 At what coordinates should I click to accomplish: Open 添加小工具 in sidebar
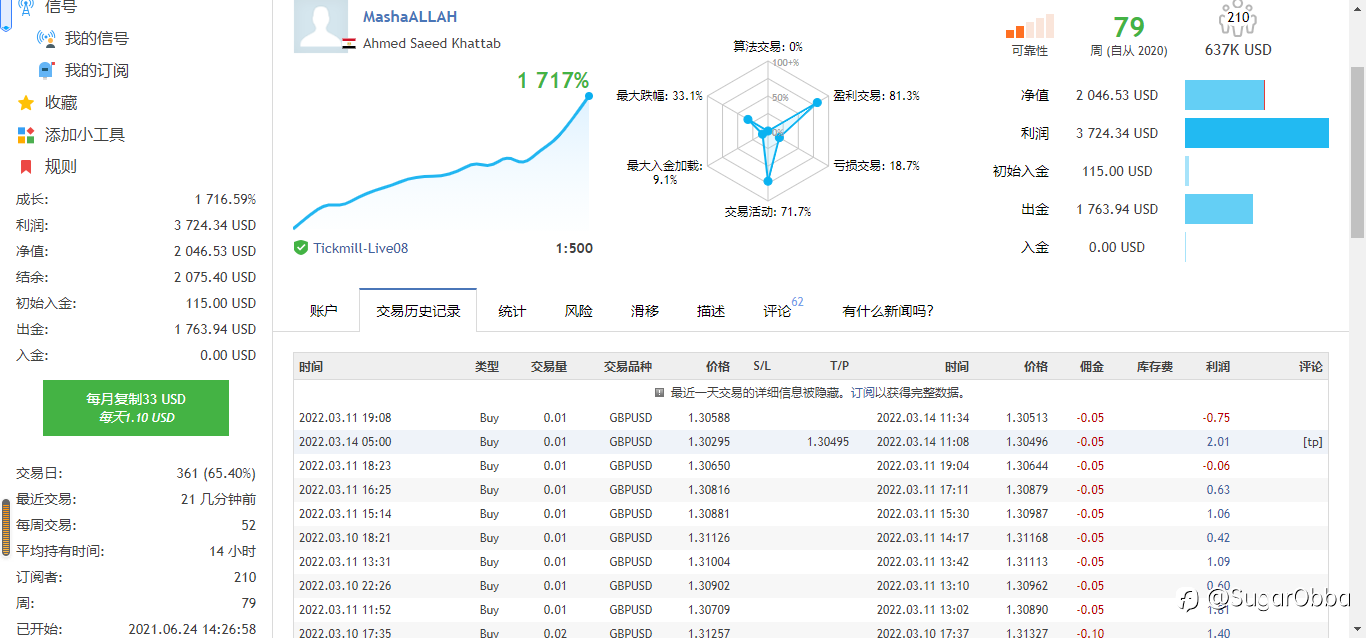tap(85, 135)
